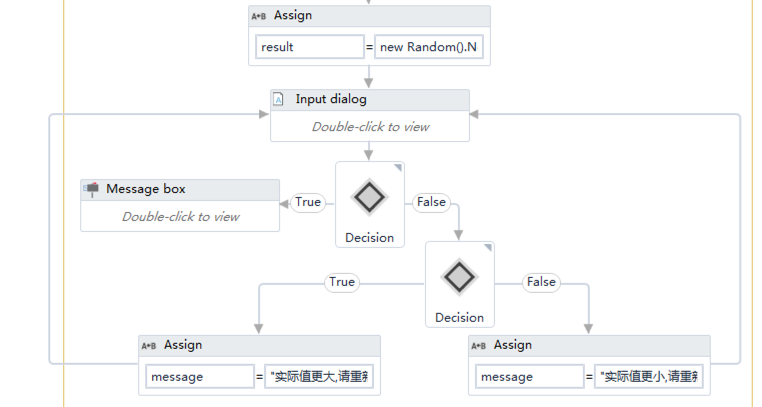Viewport: 762px width, 407px height.
Task: Click the top Assign activity A*B icon
Action: (x=259, y=16)
